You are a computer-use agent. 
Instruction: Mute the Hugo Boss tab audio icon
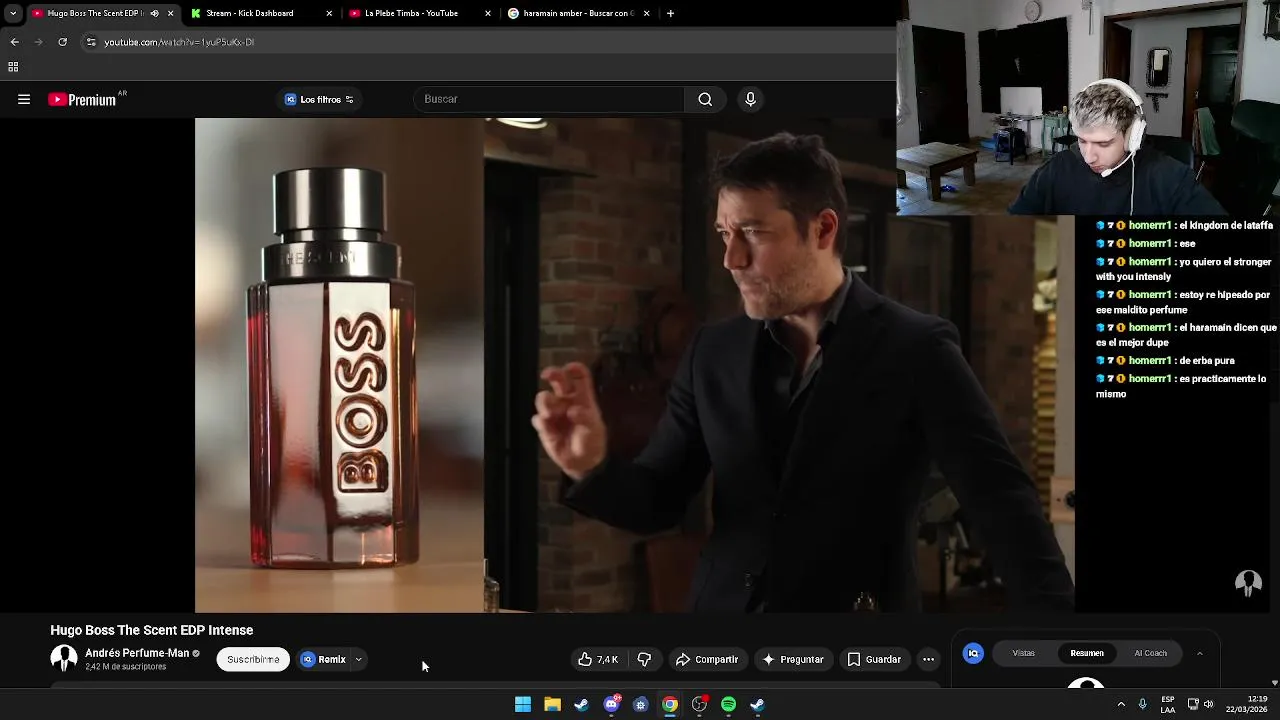pos(154,13)
